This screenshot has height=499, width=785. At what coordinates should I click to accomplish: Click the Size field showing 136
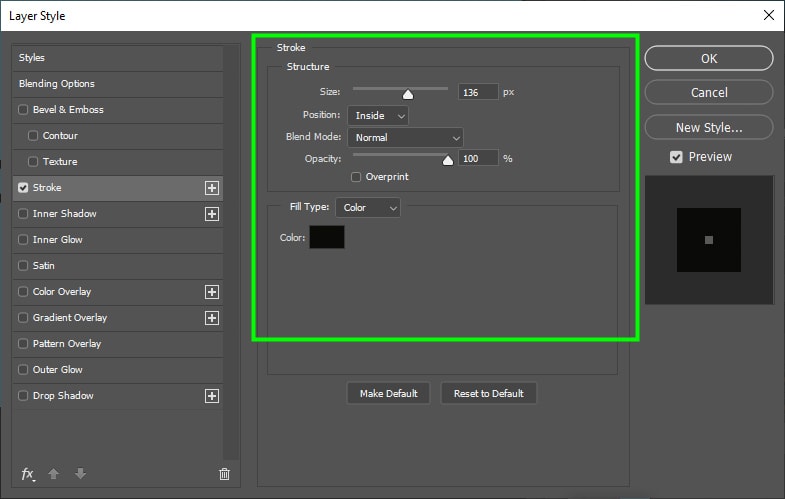478,92
